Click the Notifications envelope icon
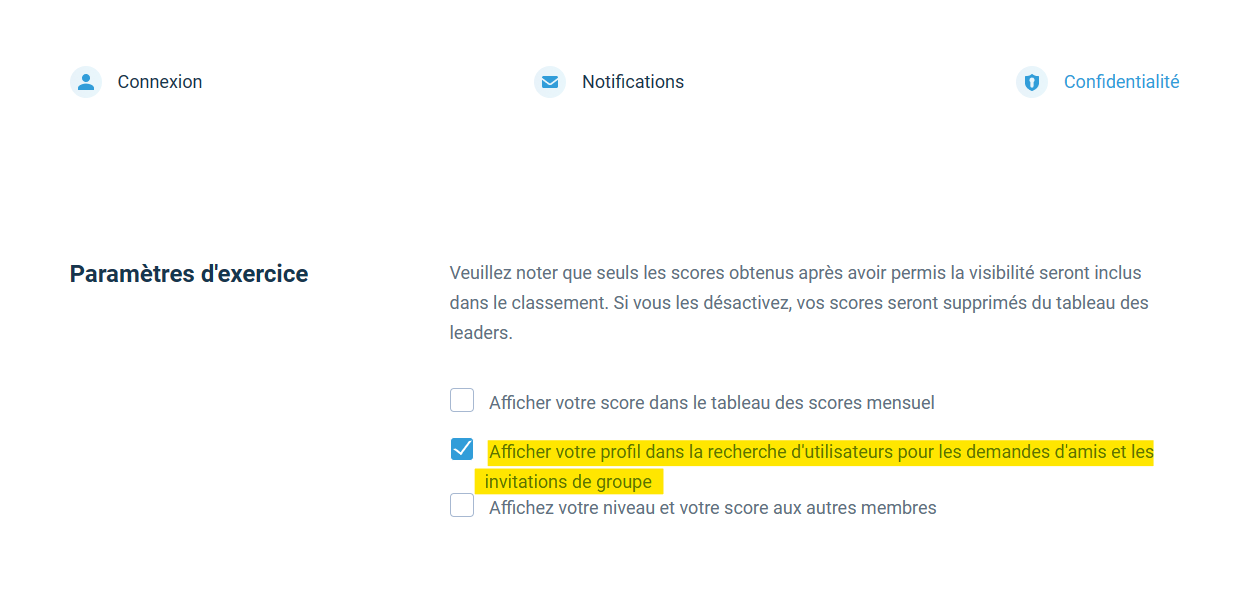The image size is (1235, 591). coord(550,82)
